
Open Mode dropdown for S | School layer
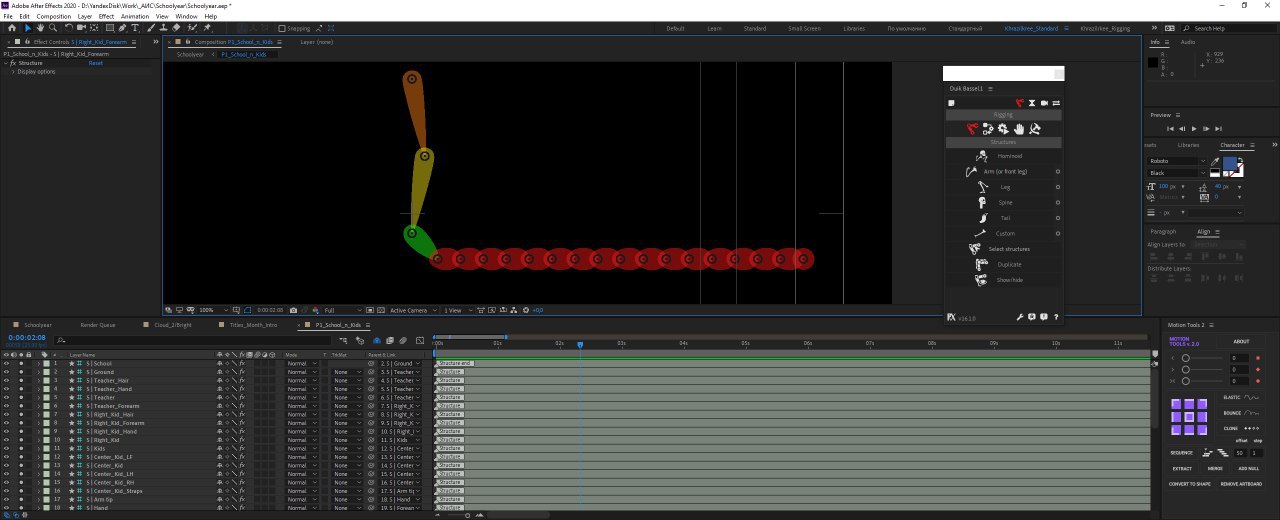click(301, 363)
